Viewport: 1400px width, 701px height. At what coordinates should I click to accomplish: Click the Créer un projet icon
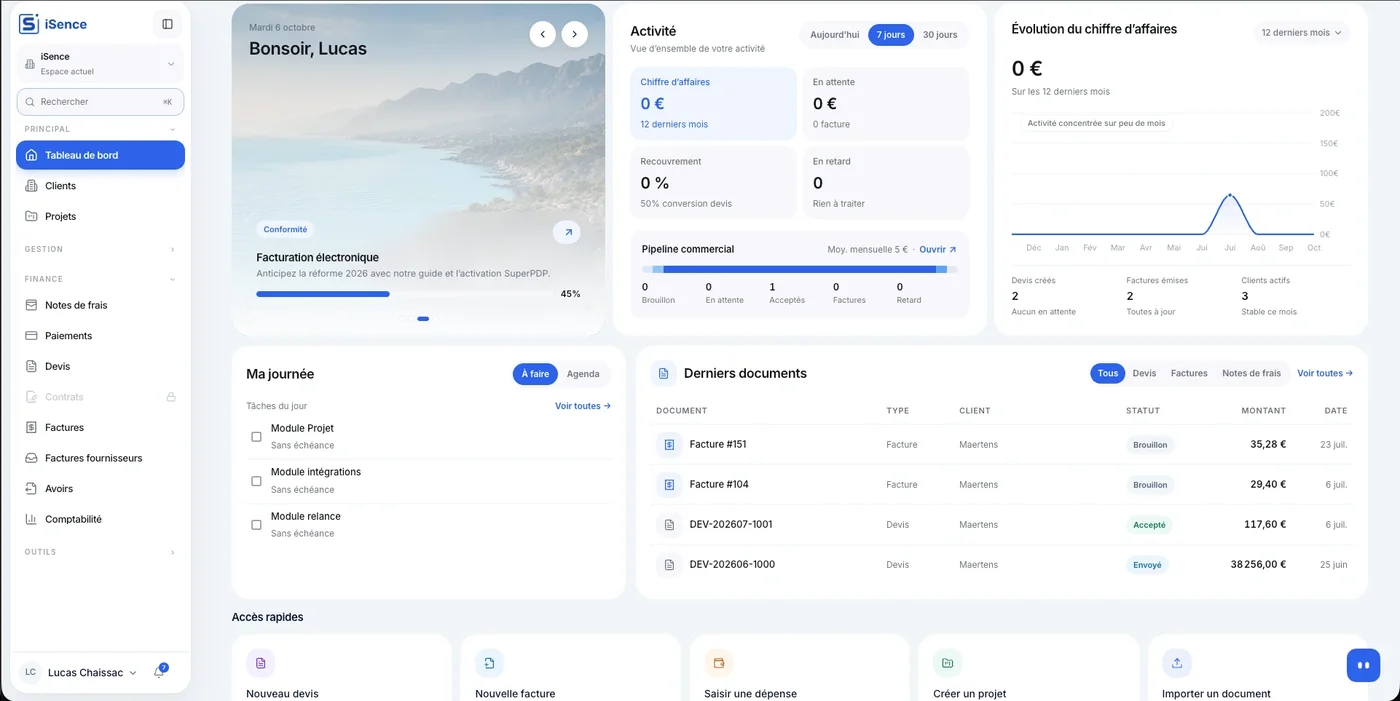(x=947, y=663)
